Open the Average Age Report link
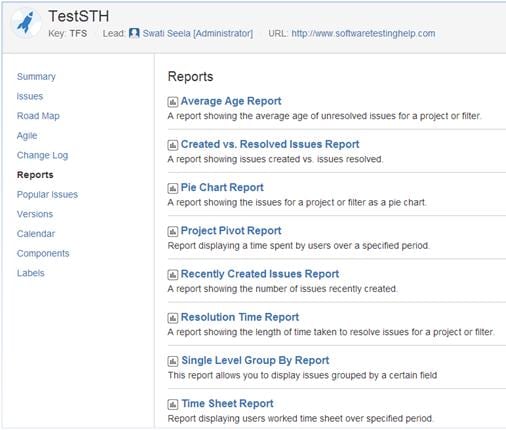The image size is (506, 430). pyautogui.click(x=231, y=101)
